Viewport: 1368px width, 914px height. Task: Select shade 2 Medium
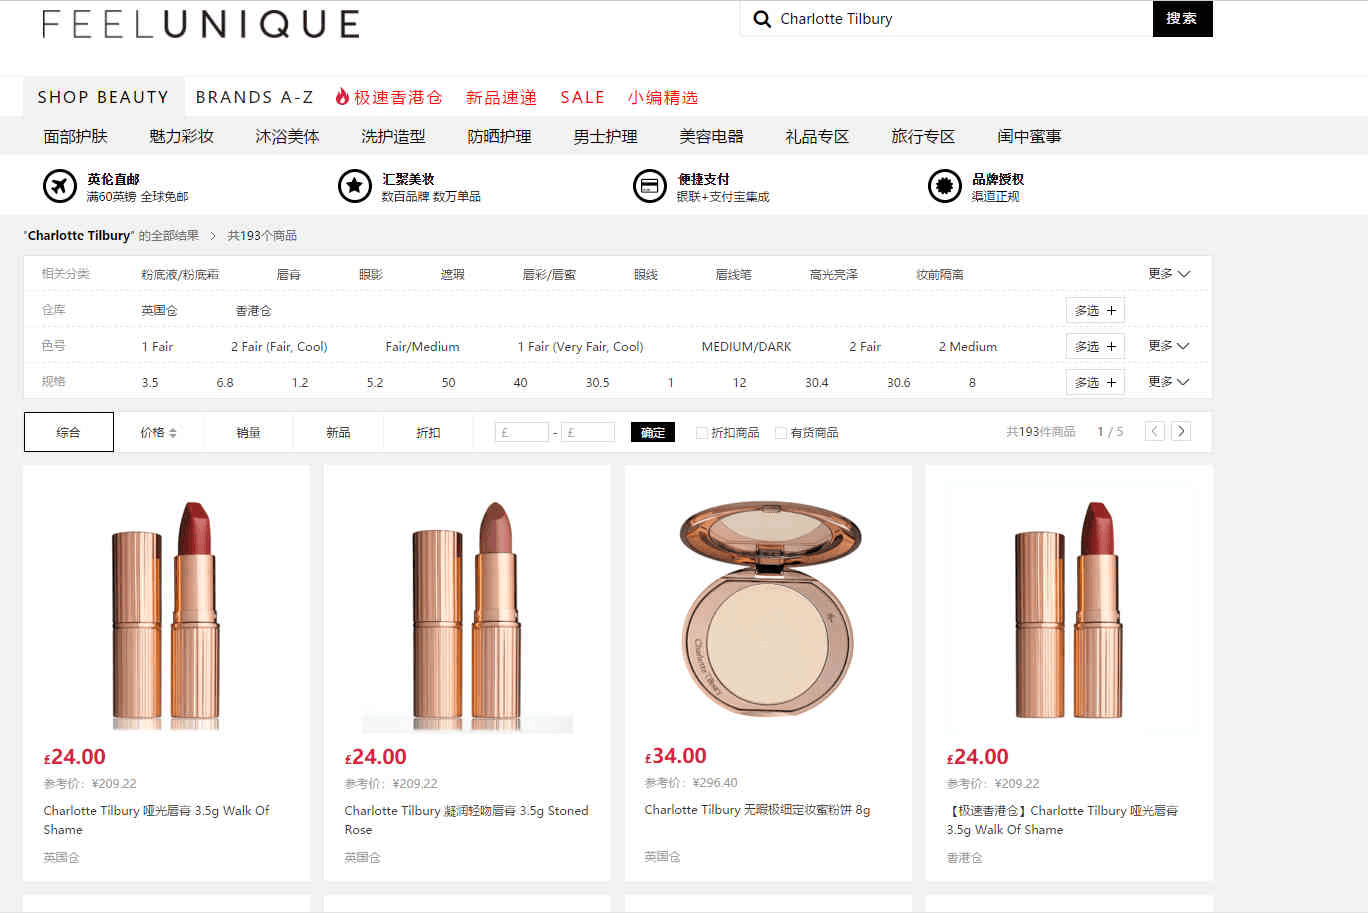pos(967,347)
